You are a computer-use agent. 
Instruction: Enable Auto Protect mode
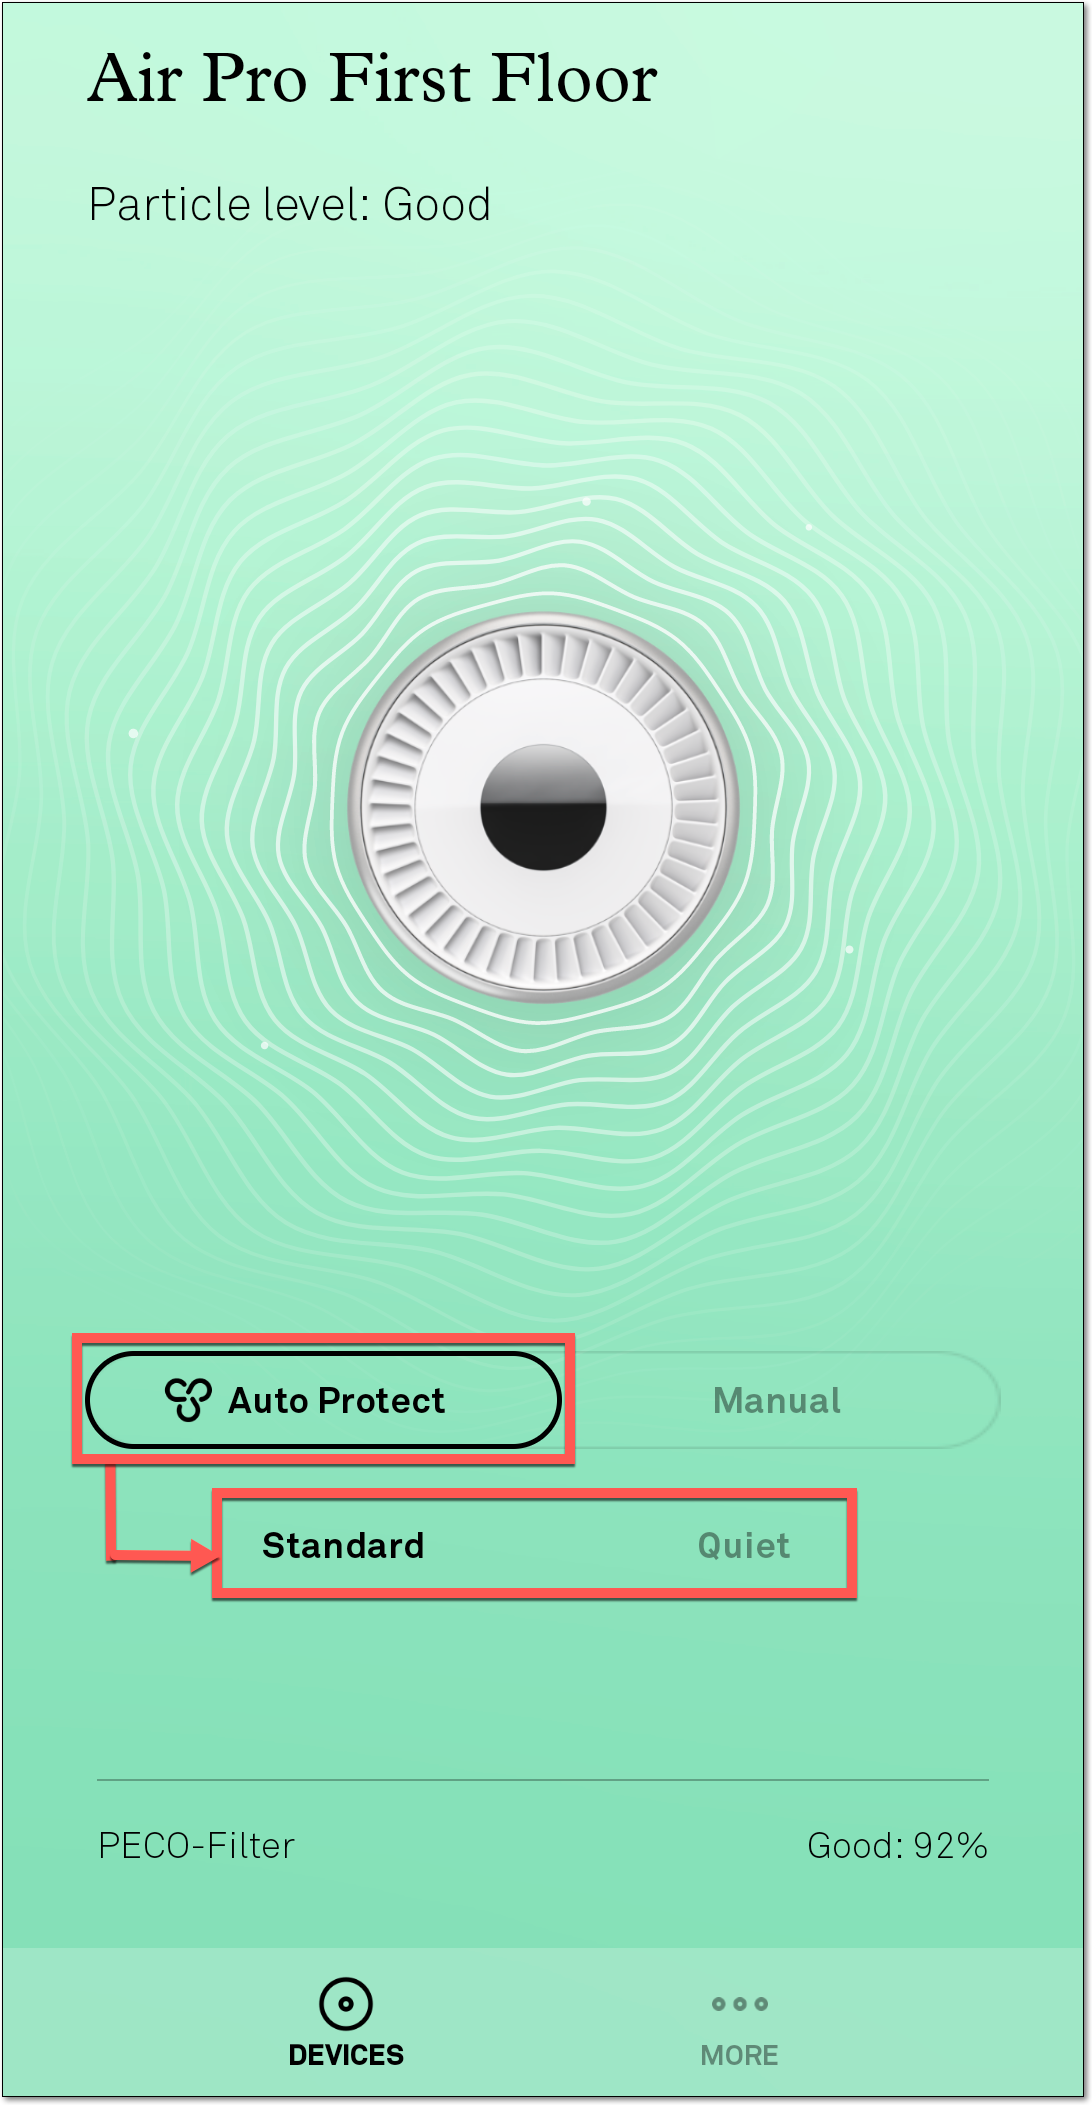323,1400
